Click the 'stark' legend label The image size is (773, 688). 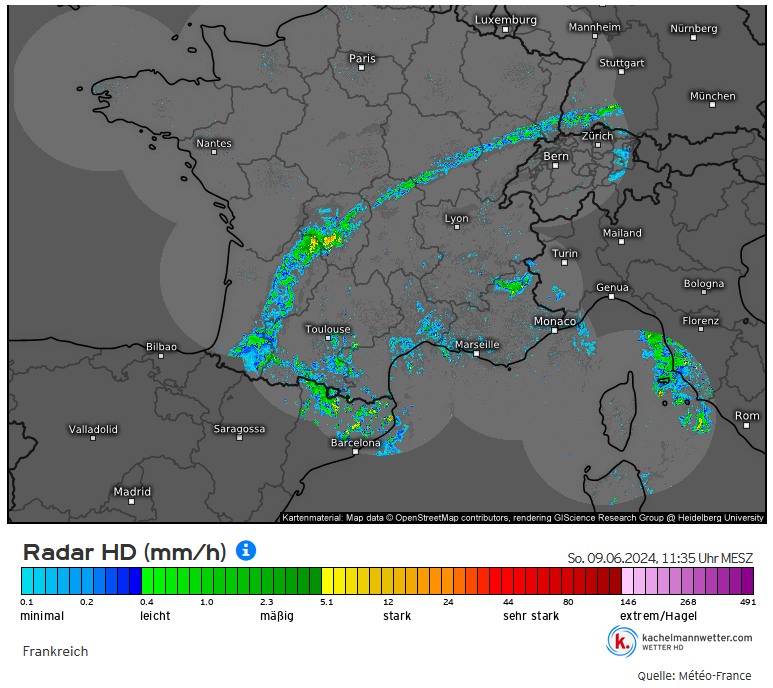(397, 616)
